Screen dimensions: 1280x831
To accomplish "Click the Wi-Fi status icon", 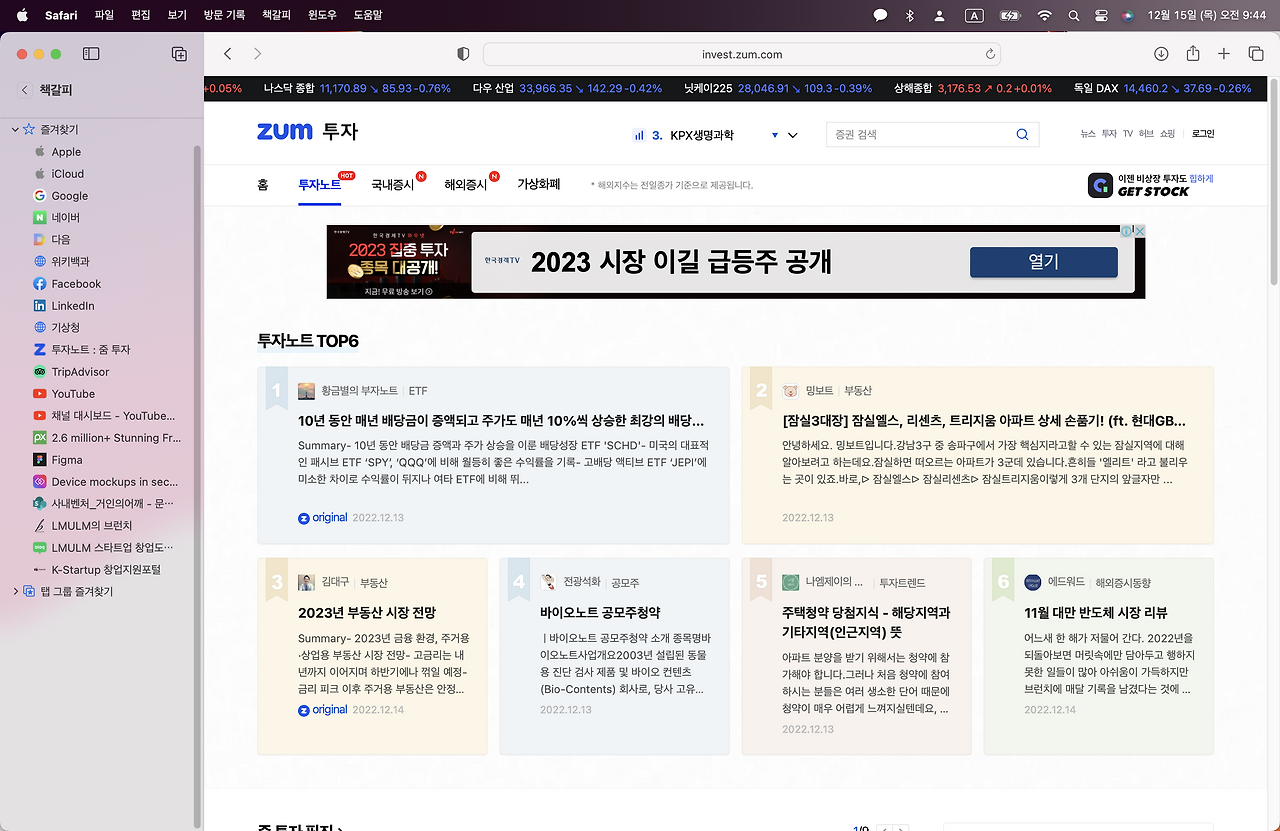I will 1045,16.
